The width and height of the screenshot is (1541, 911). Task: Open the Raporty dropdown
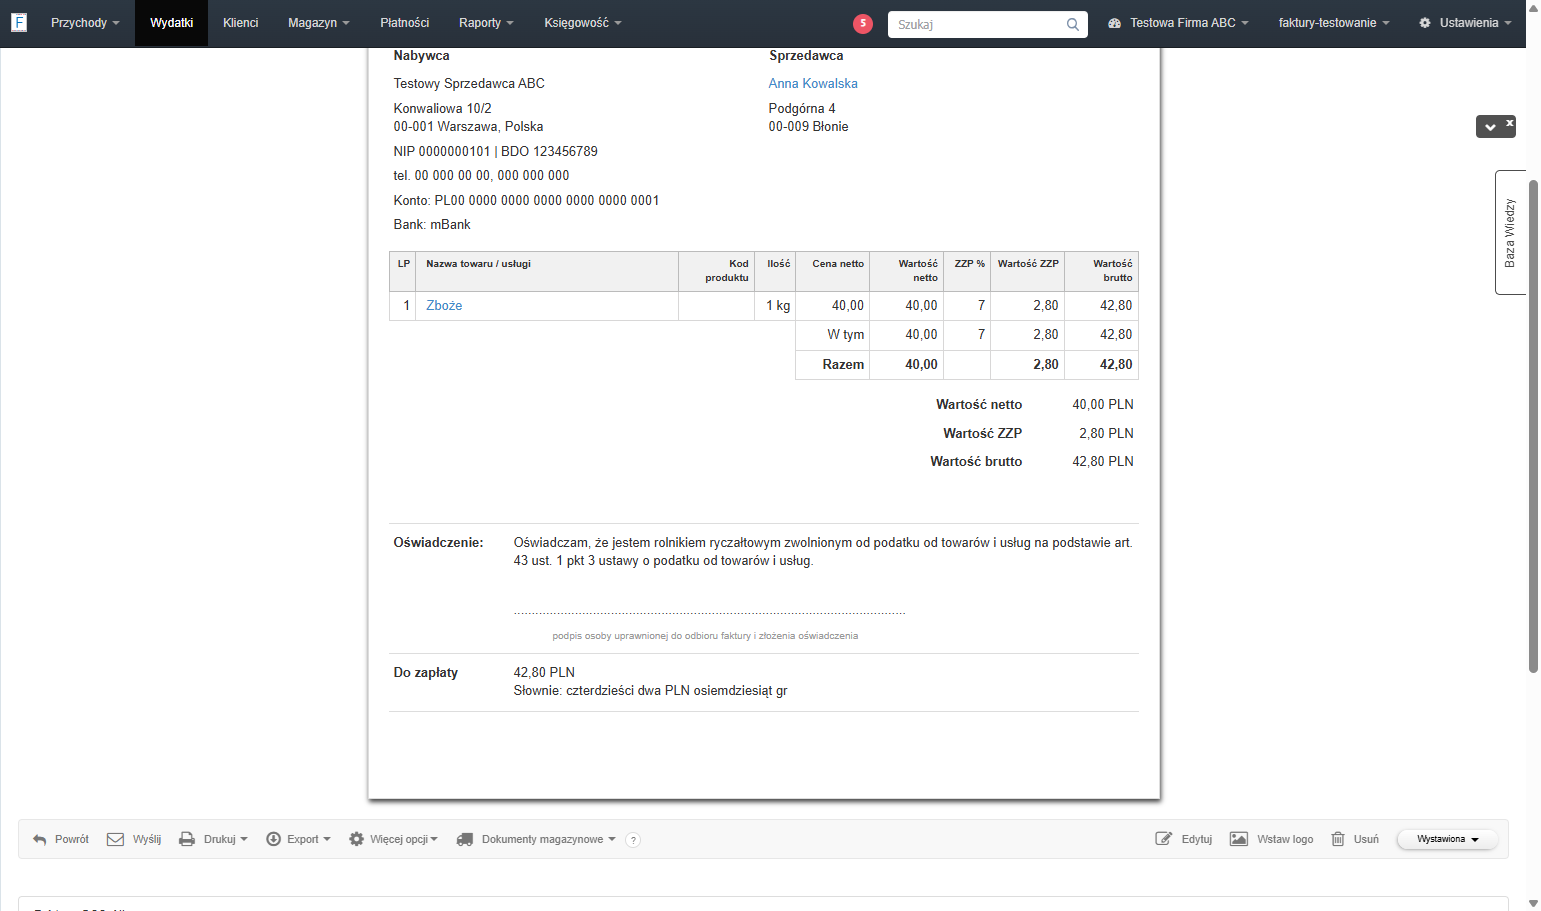pyautogui.click(x=486, y=23)
